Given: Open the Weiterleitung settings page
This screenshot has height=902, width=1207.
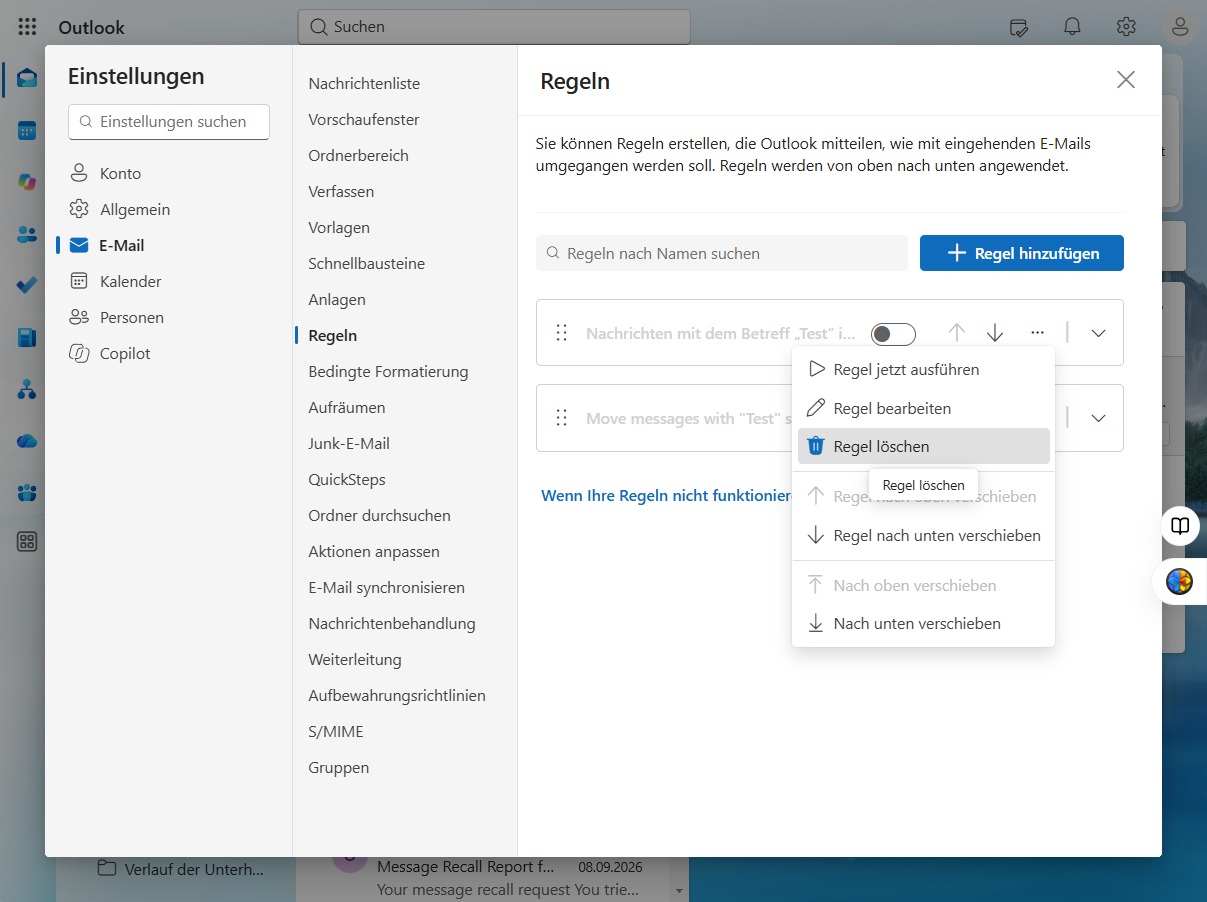Looking at the screenshot, I should click(355, 659).
